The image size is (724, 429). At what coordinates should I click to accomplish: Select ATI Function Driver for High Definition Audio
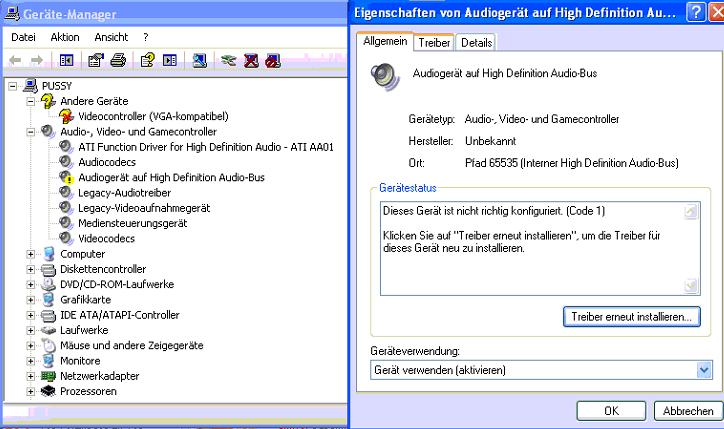[x=205, y=147]
